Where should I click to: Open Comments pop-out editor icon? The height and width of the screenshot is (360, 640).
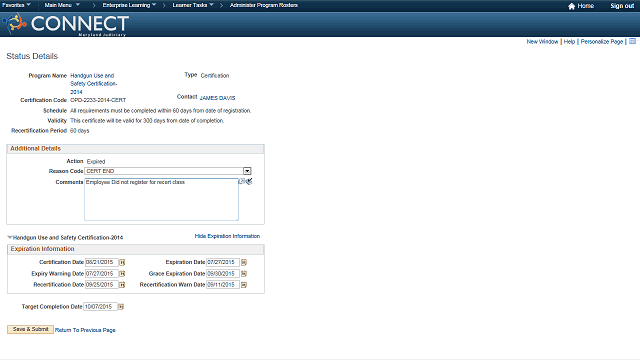[242, 181]
